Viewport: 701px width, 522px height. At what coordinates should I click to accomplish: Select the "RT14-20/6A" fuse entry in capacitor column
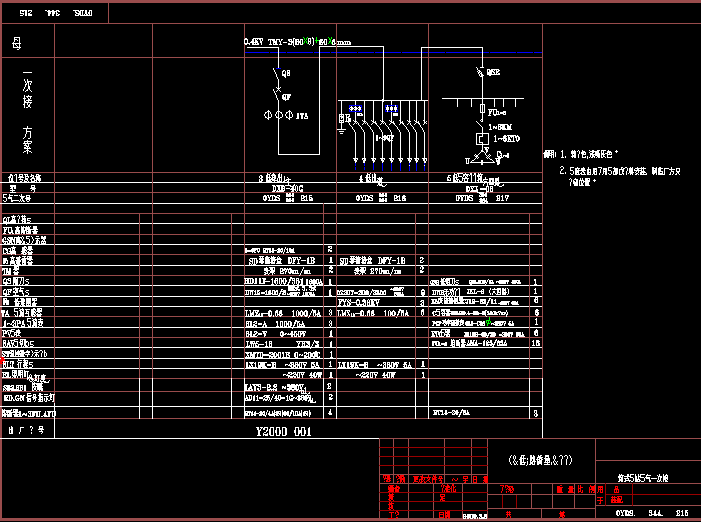(x=451, y=413)
